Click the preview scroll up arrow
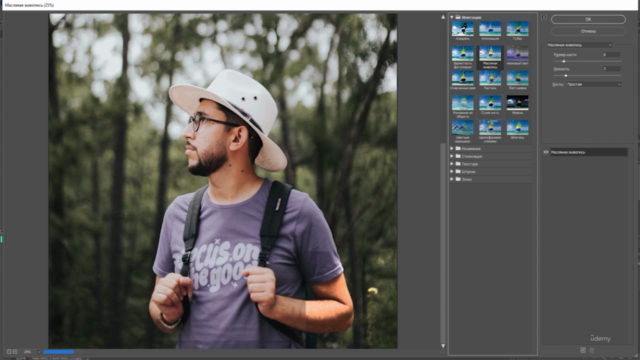 point(443,17)
